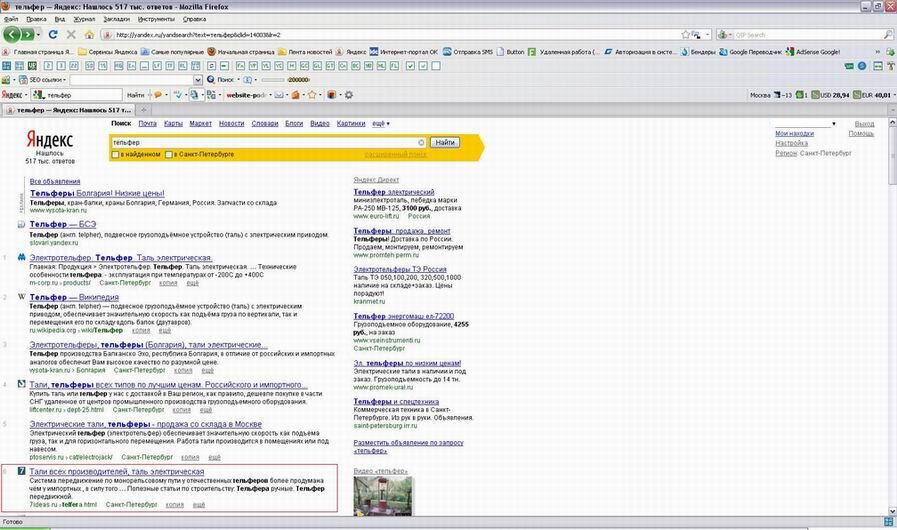Expand the 'ещё' dropdown in Yandex services
The width and height of the screenshot is (897, 530).
pyautogui.click(x=381, y=124)
